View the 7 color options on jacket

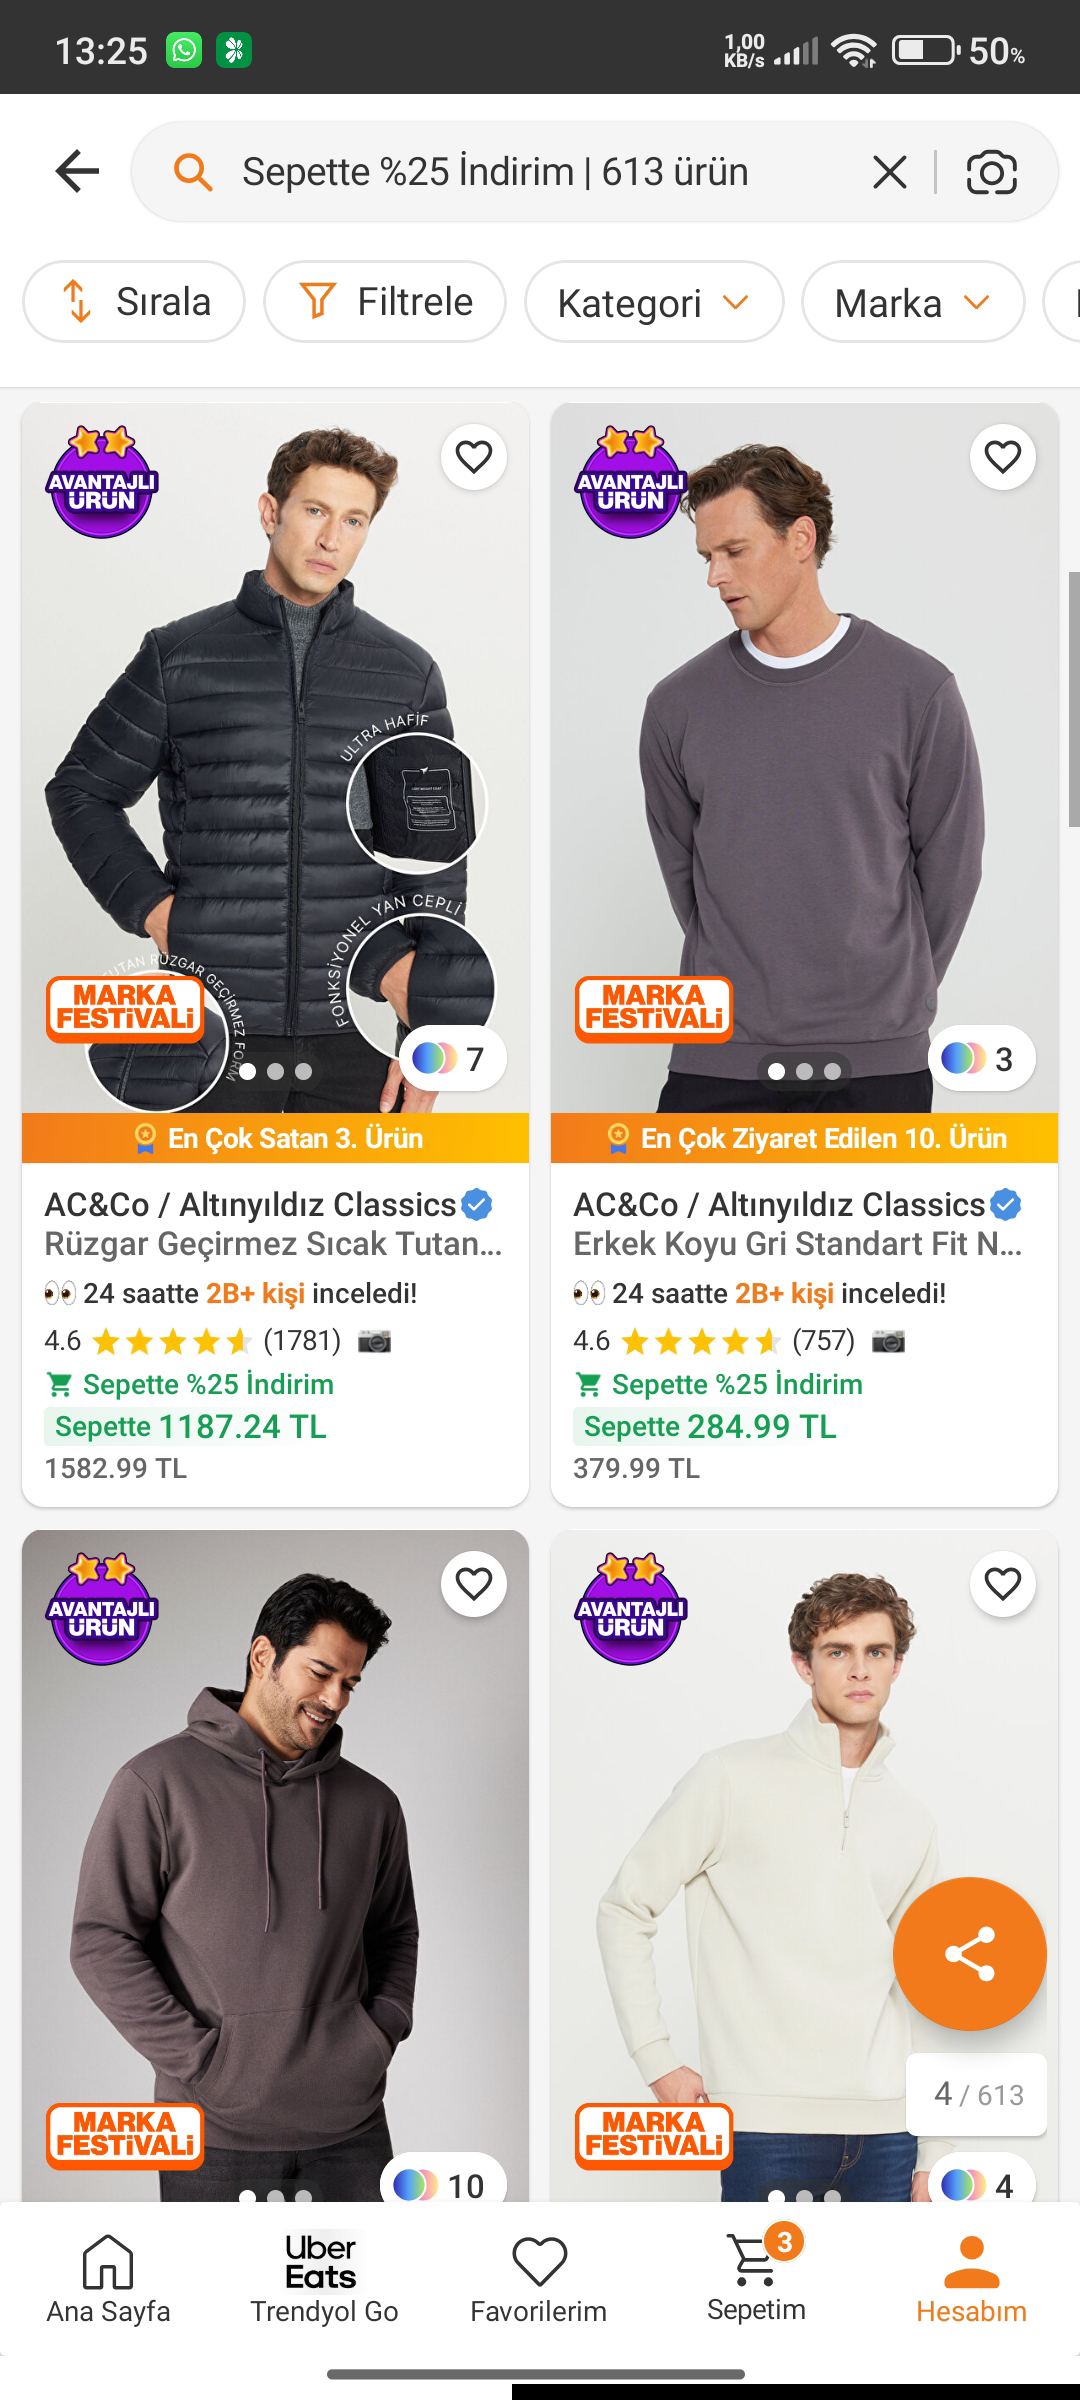(x=452, y=1058)
